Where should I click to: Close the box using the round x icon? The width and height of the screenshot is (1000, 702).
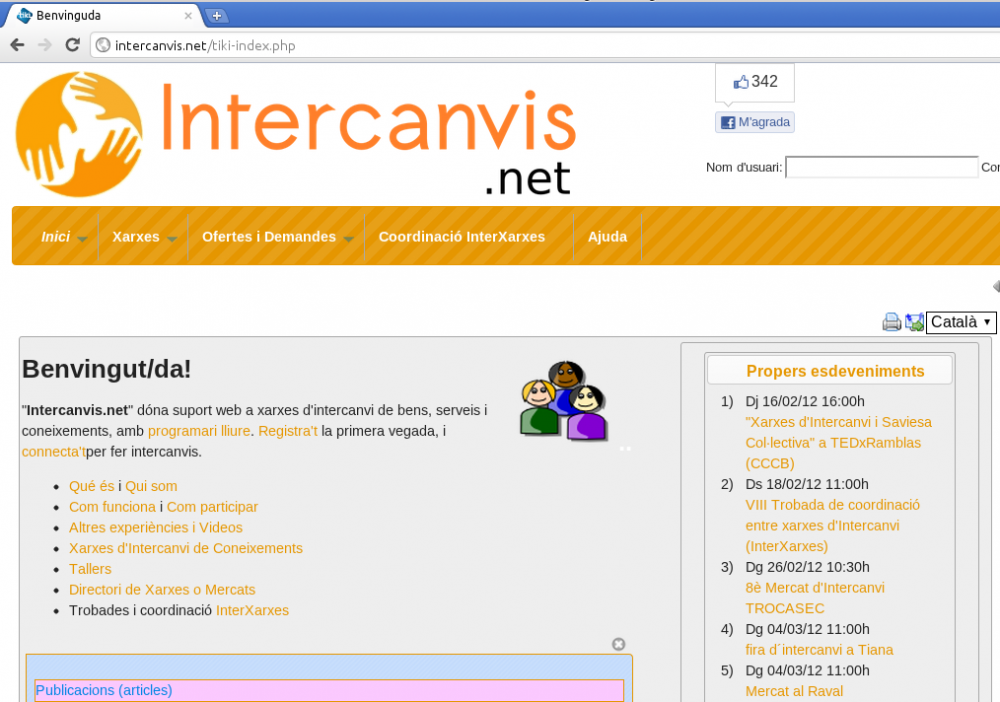619,644
